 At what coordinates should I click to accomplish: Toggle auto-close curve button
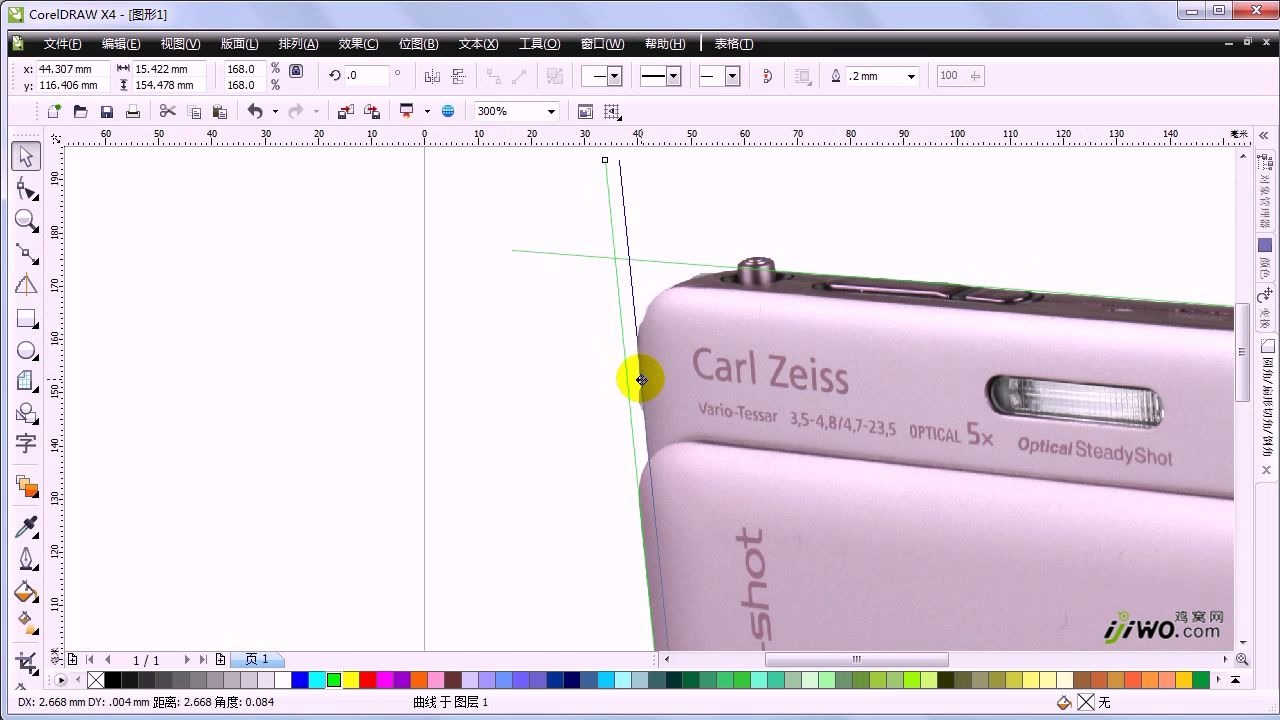tap(768, 76)
